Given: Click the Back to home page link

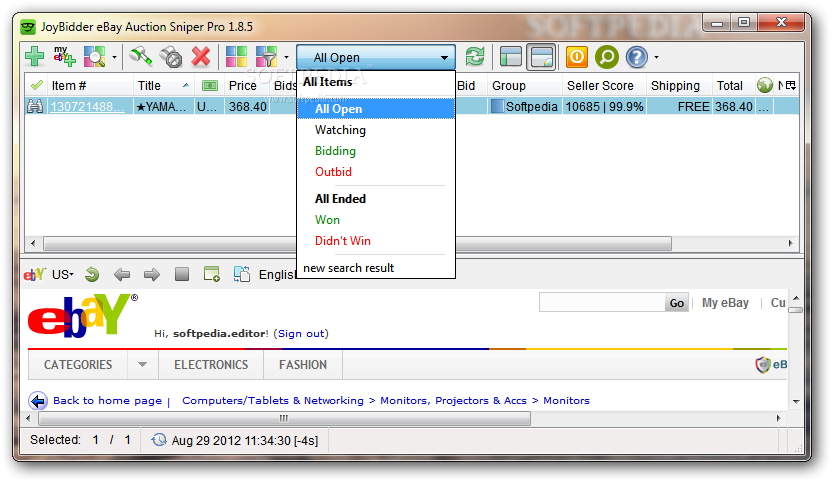Looking at the screenshot, I should point(107,401).
